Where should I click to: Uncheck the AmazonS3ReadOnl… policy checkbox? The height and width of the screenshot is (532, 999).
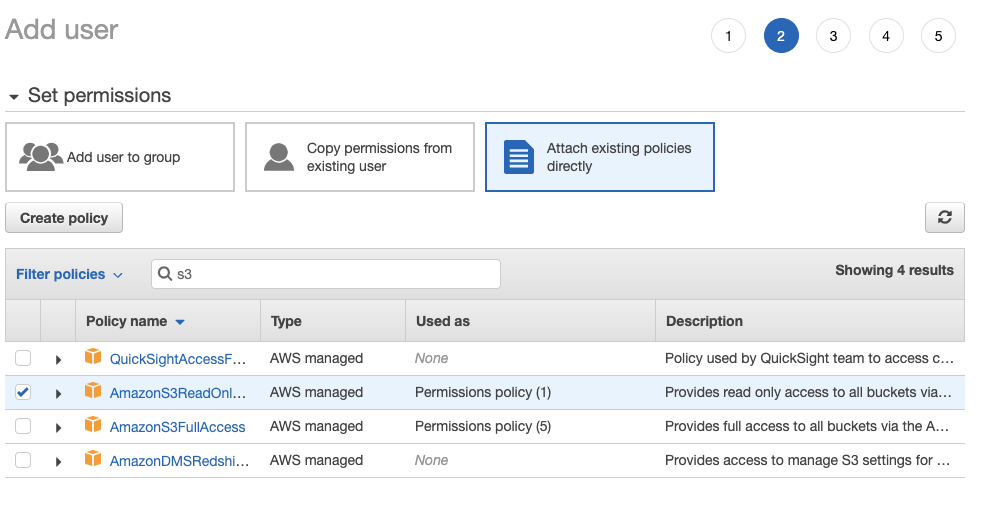click(23, 392)
